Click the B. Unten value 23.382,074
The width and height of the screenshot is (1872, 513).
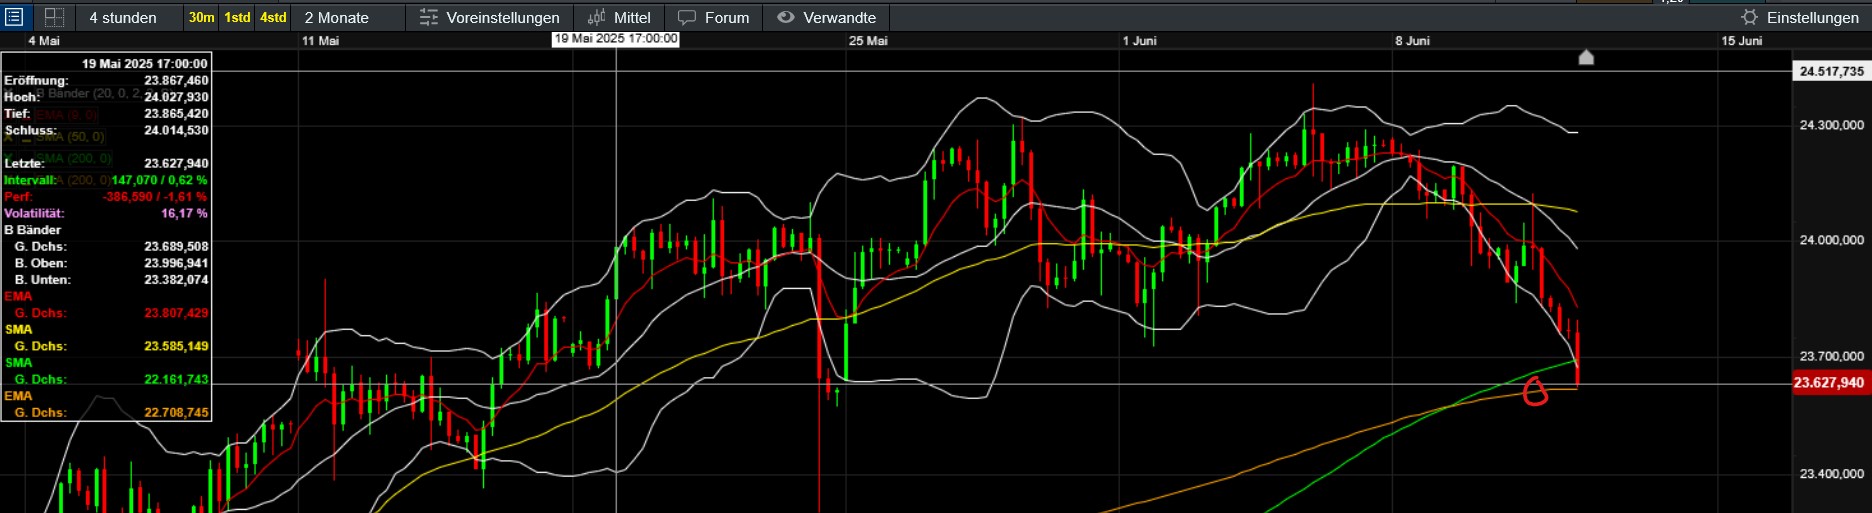point(176,280)
